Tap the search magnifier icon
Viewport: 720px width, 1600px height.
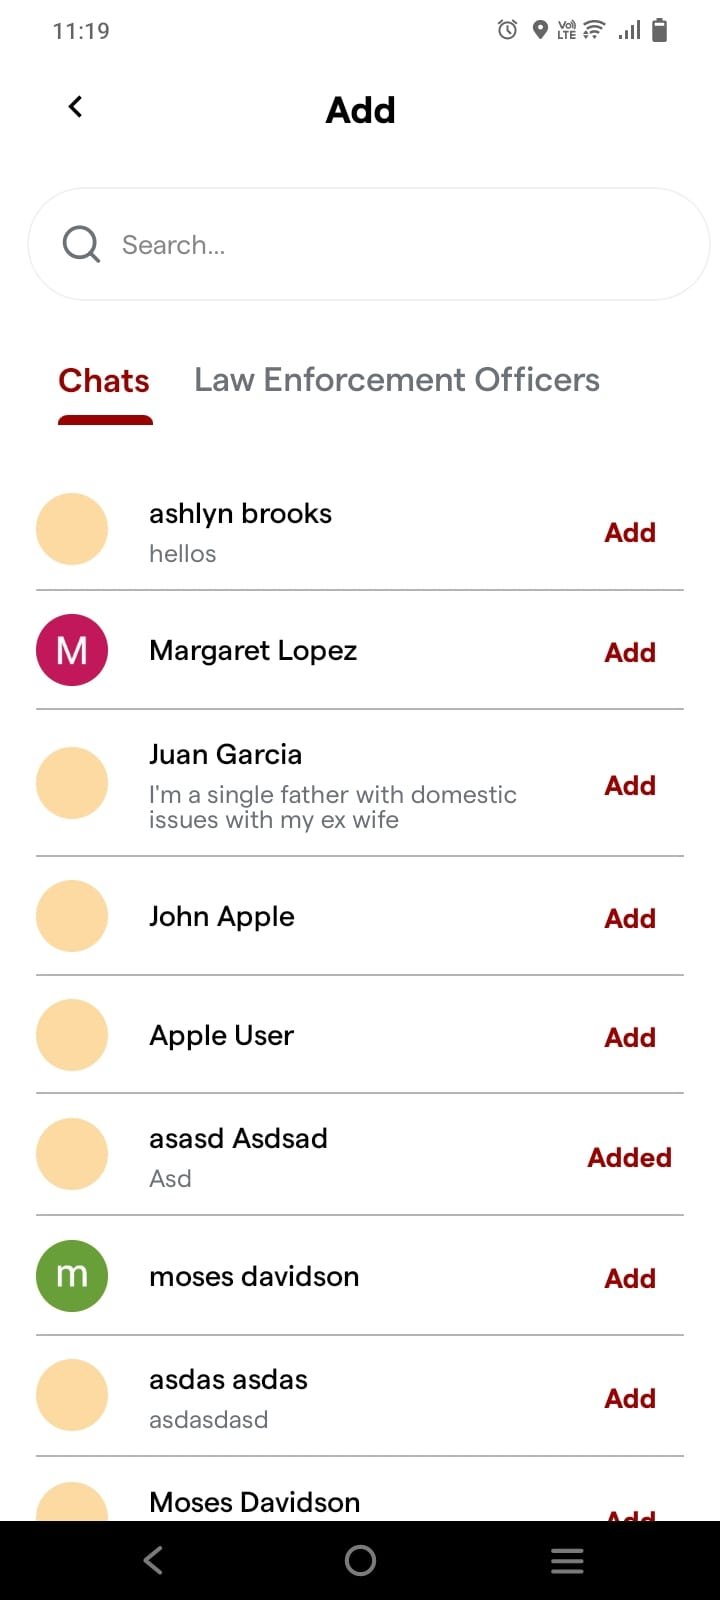coord(81,244)
